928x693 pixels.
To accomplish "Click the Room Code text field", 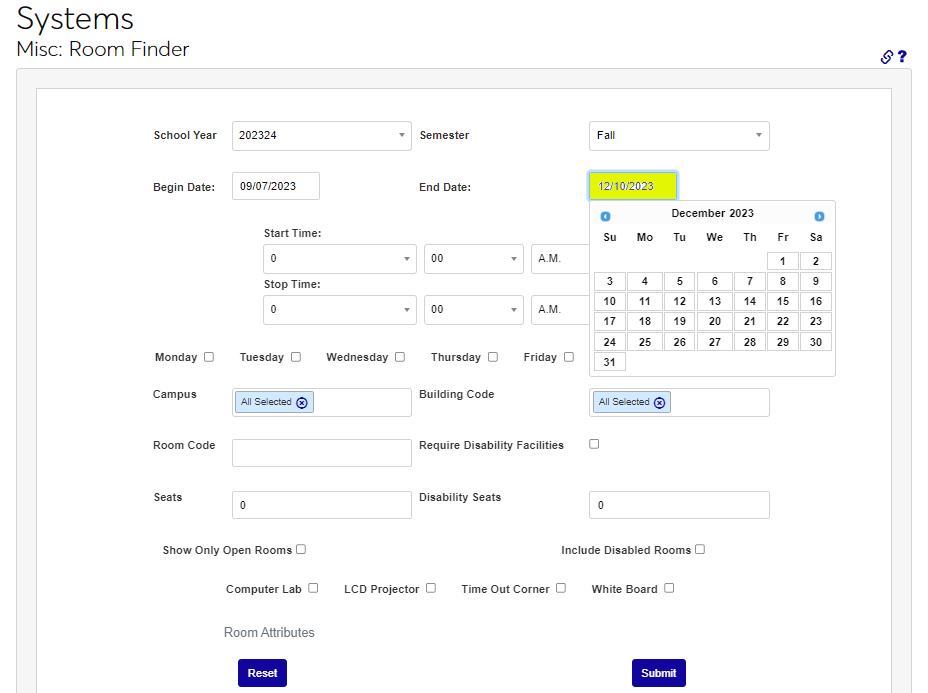I will [x=321, y=453].
